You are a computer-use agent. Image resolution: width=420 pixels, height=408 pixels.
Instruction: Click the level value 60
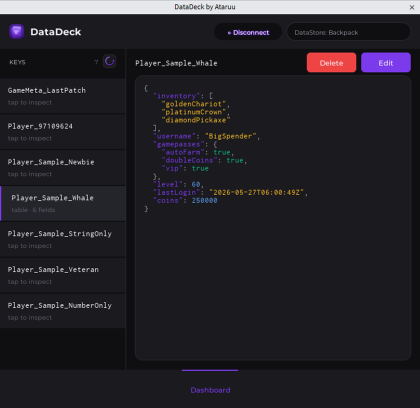(x=196, y=184)
